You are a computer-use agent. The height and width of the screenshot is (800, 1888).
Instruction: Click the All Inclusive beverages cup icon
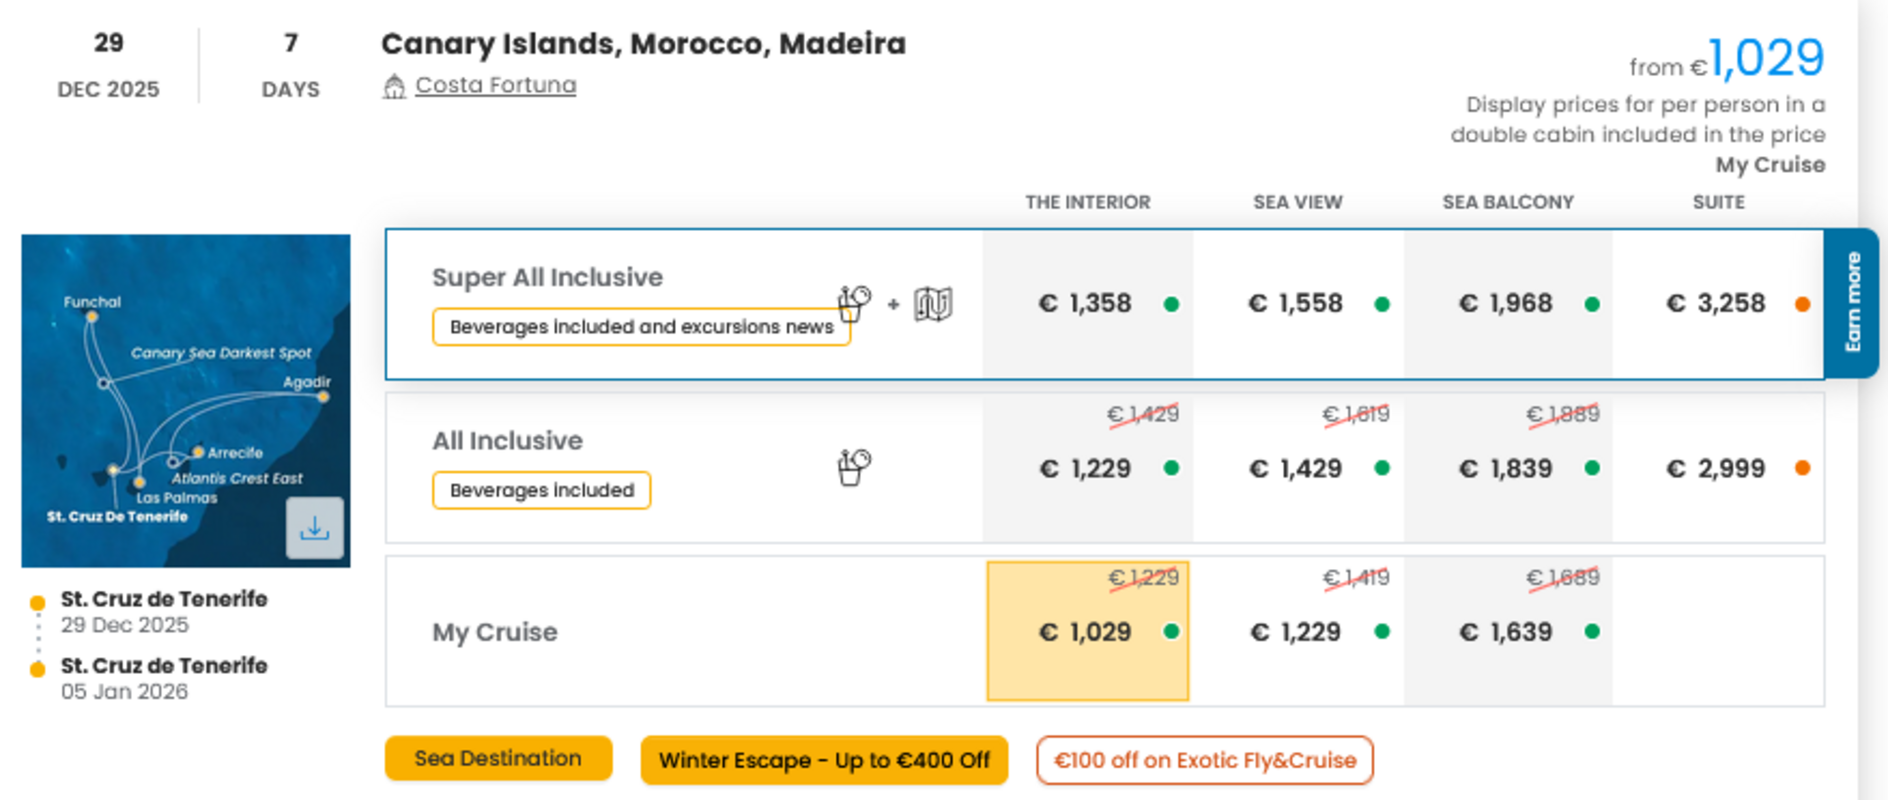[853, 467]
